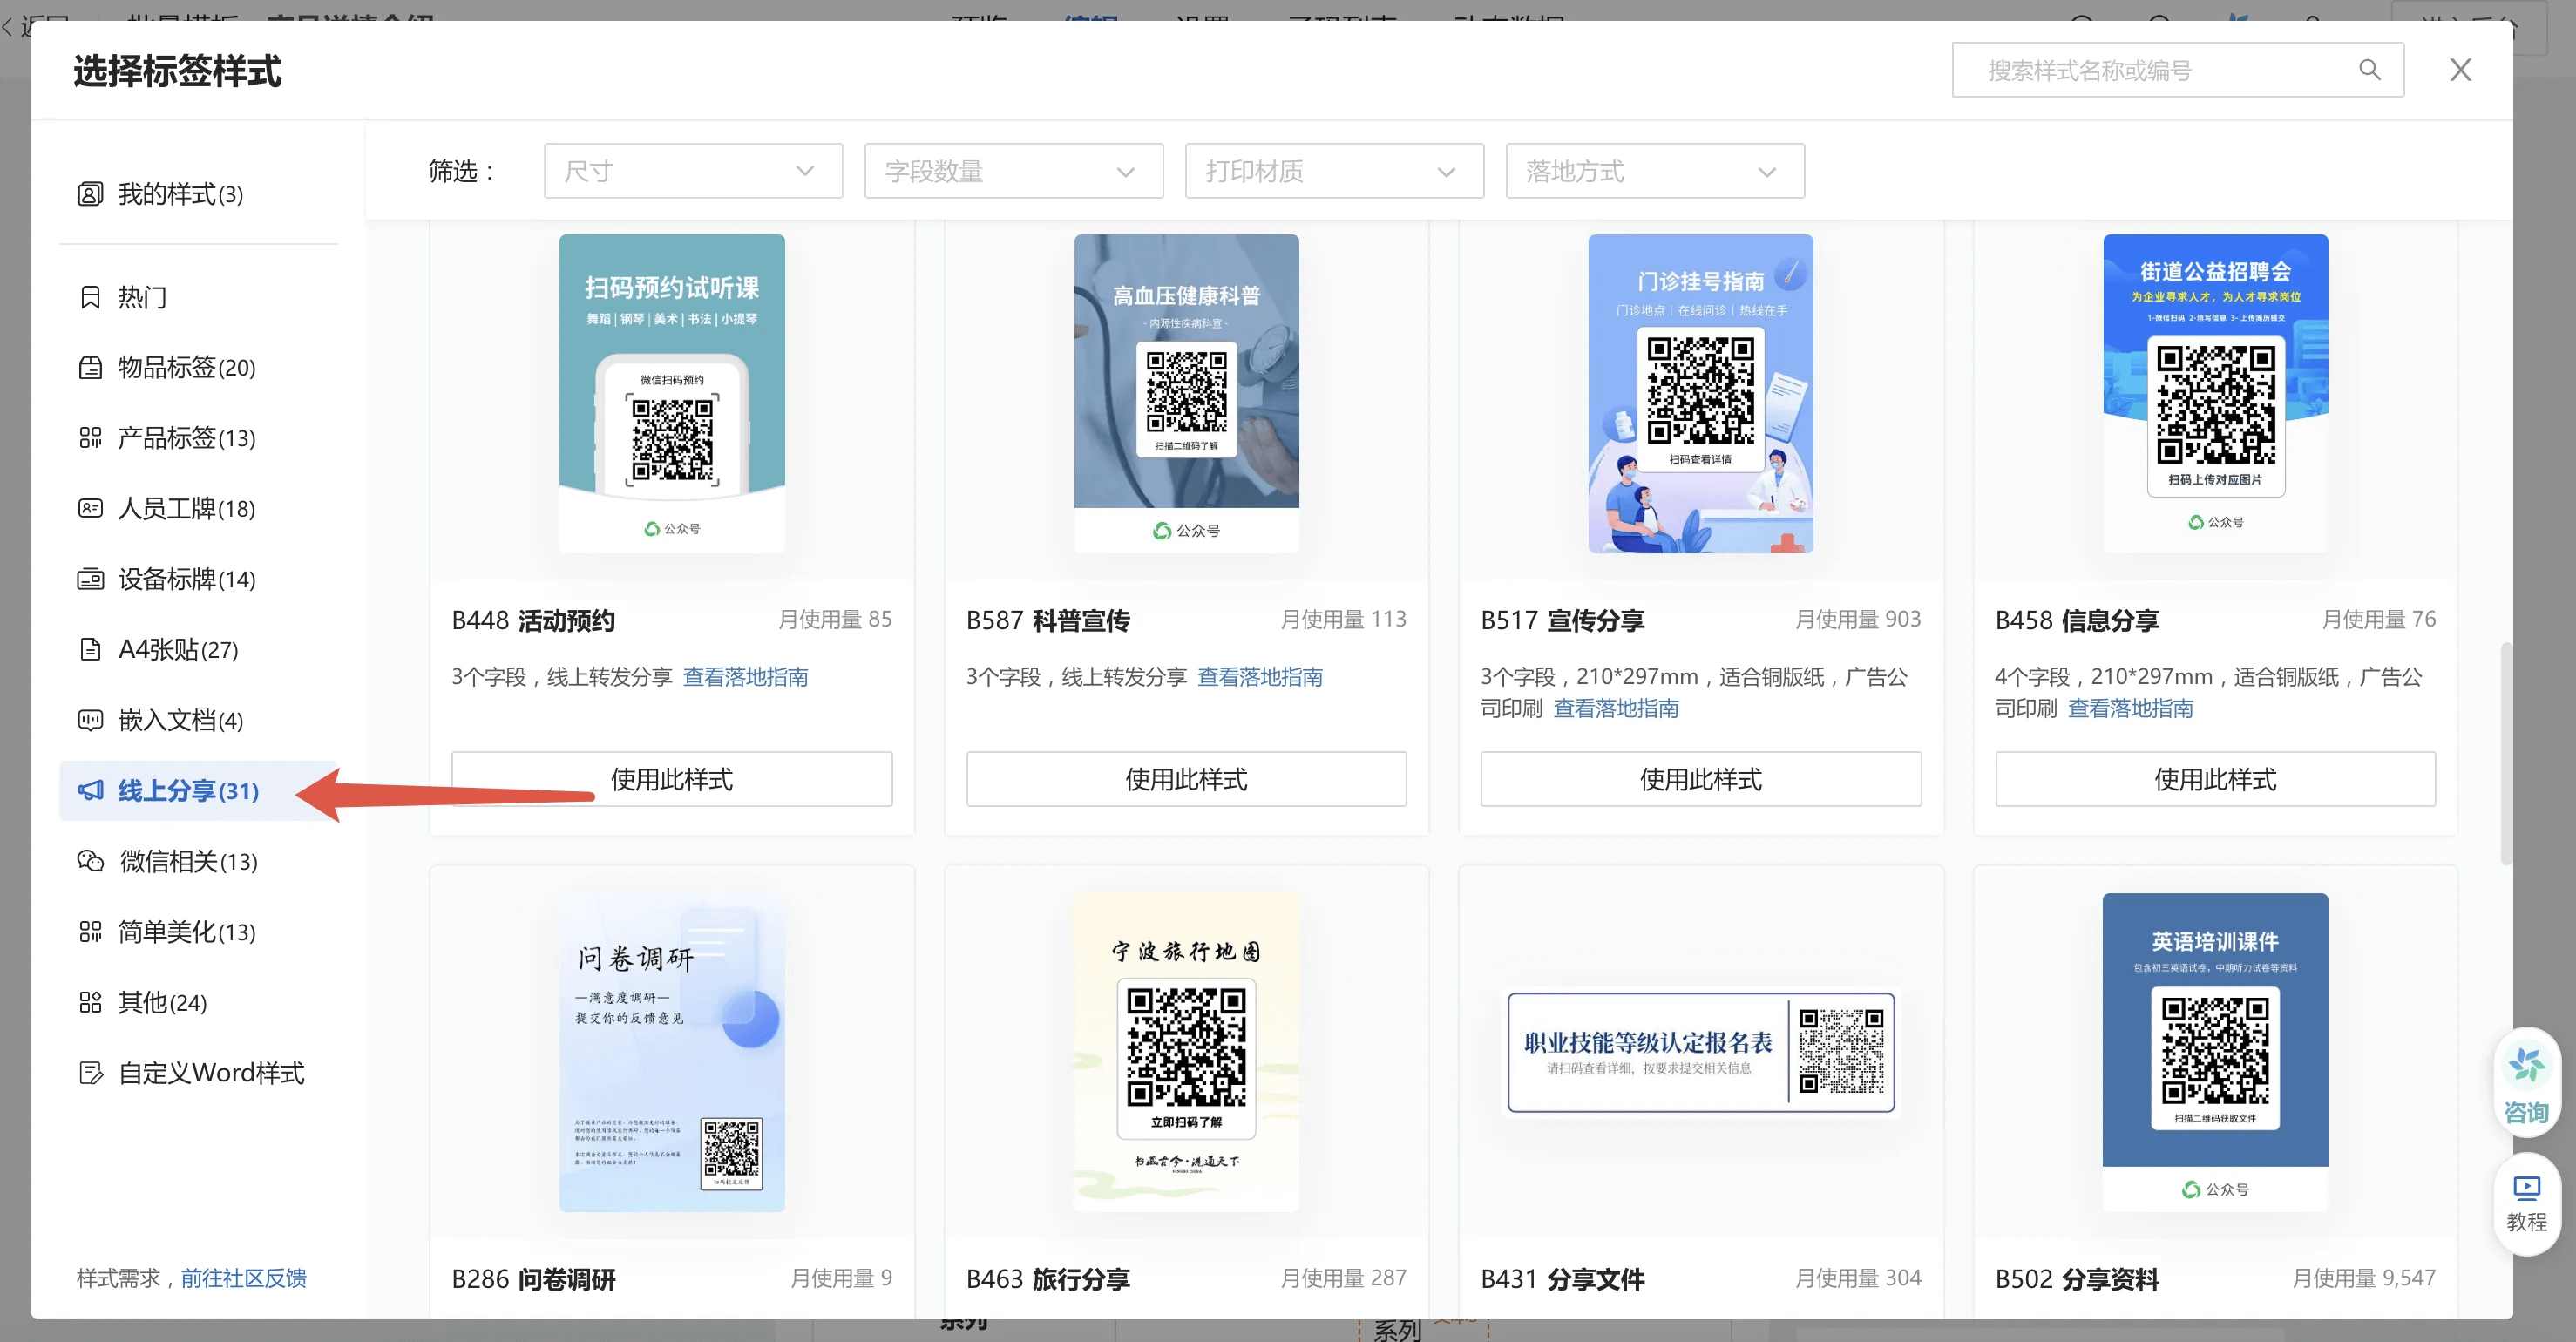Expand the 落地方式 filter dropdown
Image resolution: width=2576 pixels, height=1342 pixels.
pos(1655,171)
